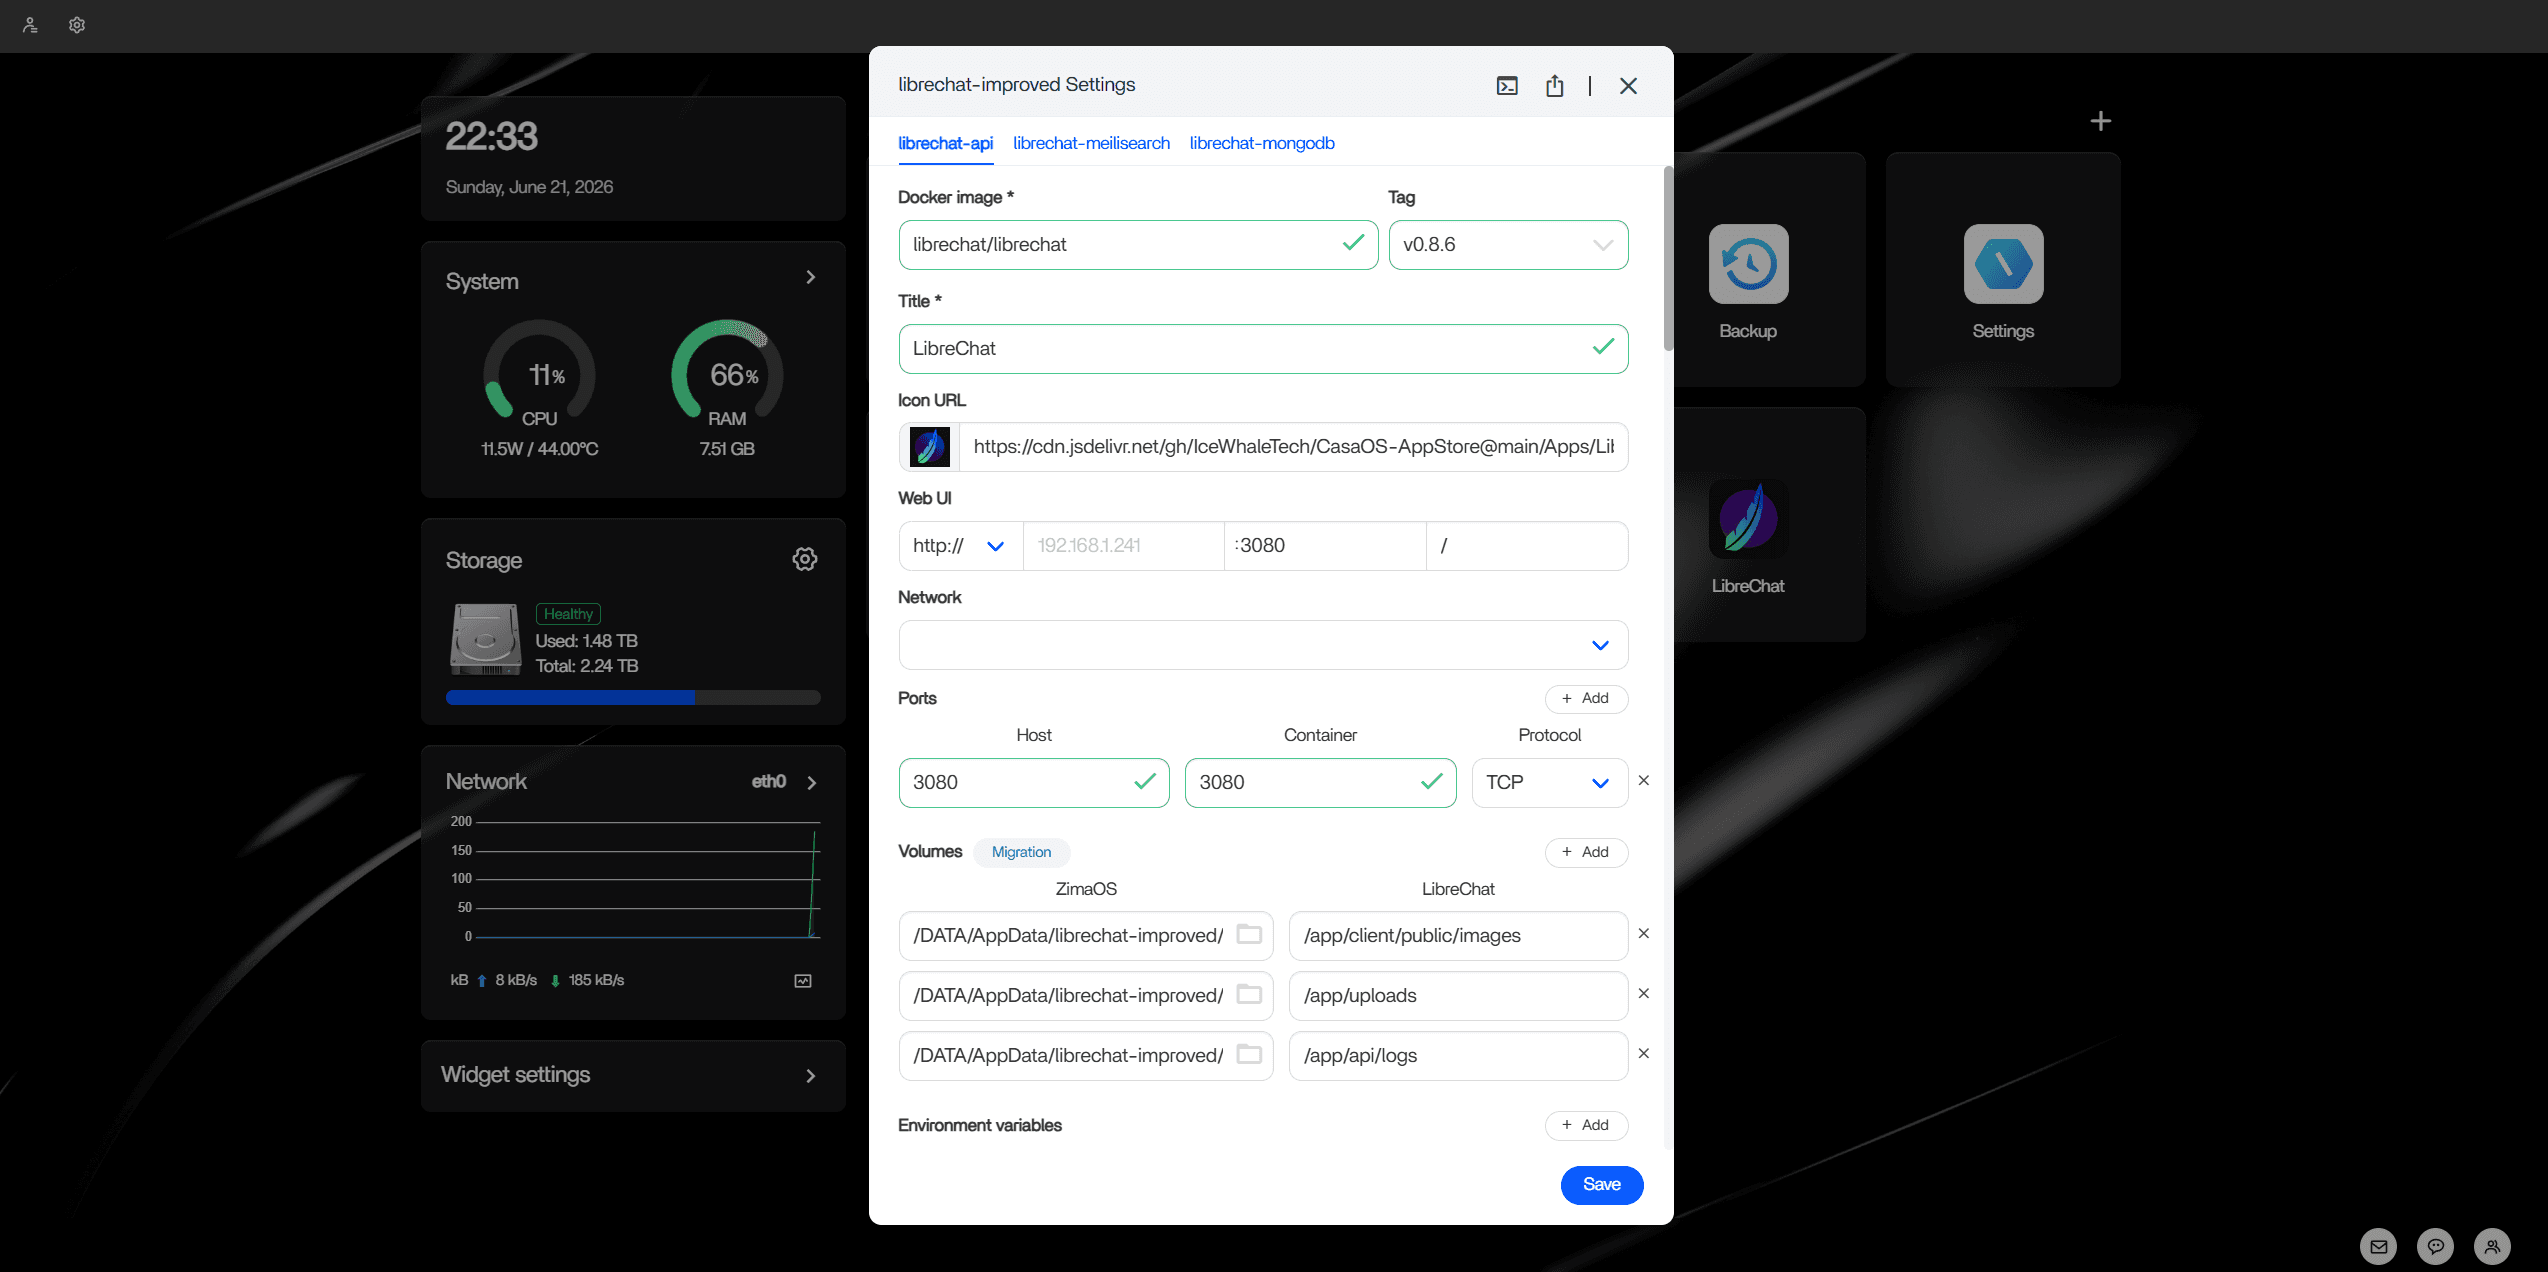Viewport: 2548px width, 1272px height.
Task: Open the user account icon in top bar
Action: pos(30,25)
